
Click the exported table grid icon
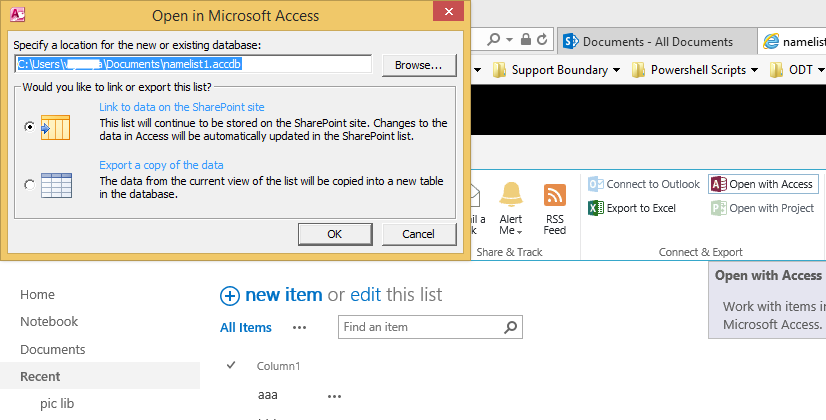[56, 185]
